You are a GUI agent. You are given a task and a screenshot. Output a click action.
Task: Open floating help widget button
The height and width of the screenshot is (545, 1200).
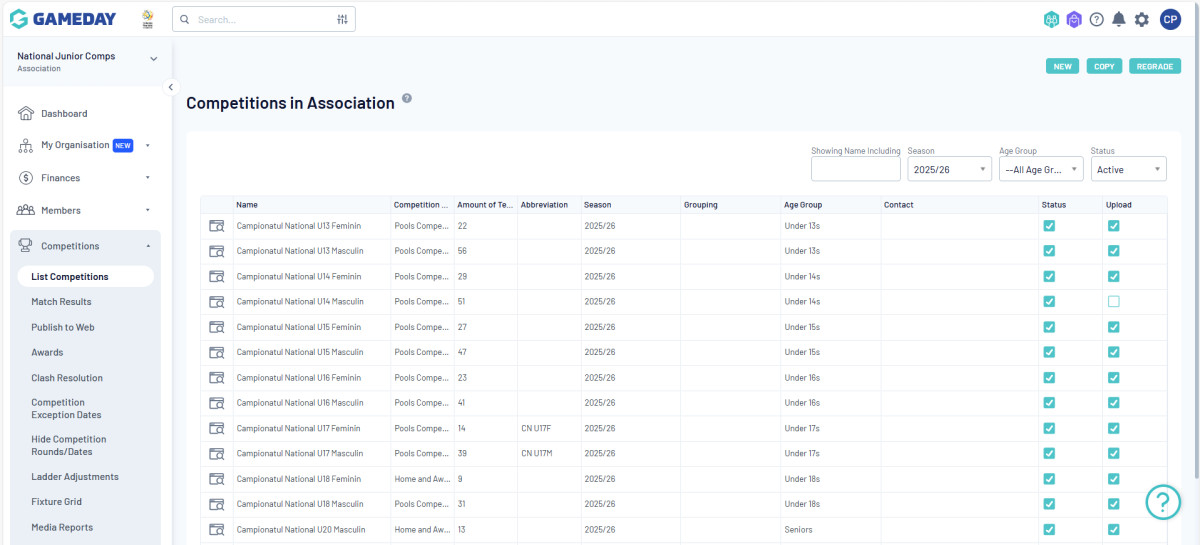coord(1163,501)
